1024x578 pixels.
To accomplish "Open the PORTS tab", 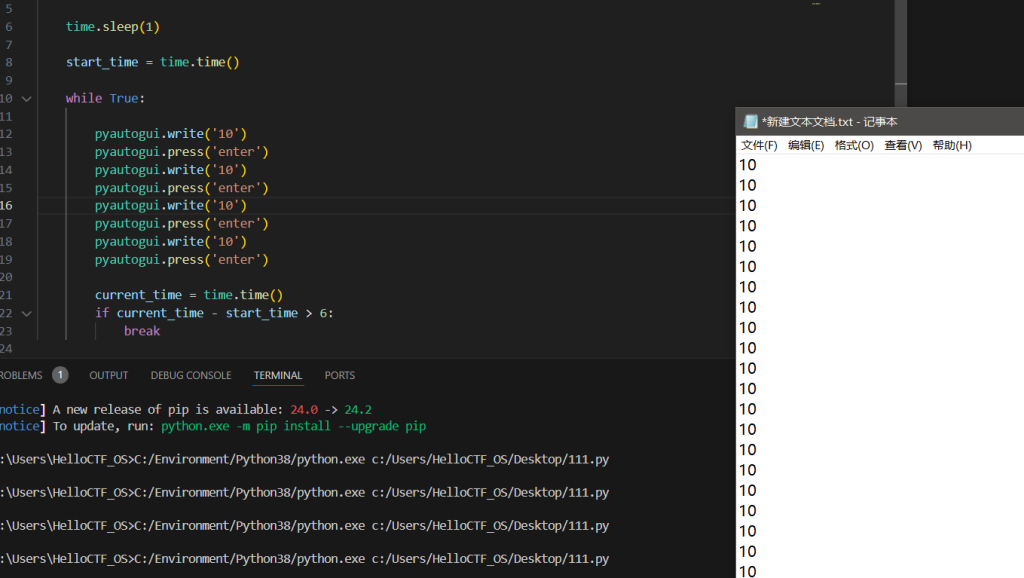I will [340, 376].
